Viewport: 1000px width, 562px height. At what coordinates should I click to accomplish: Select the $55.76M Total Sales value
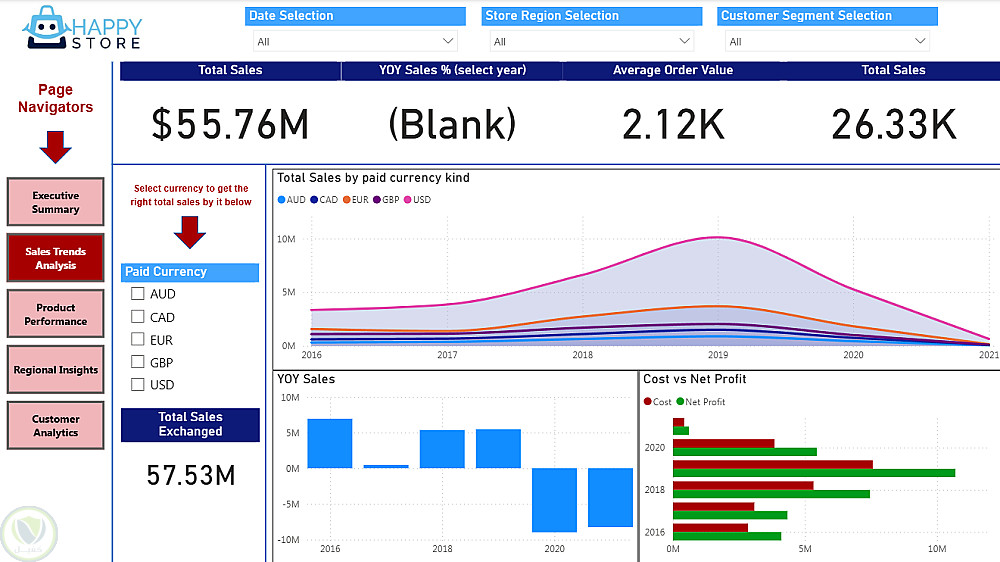pyautogui.click(x=230, y=124)
